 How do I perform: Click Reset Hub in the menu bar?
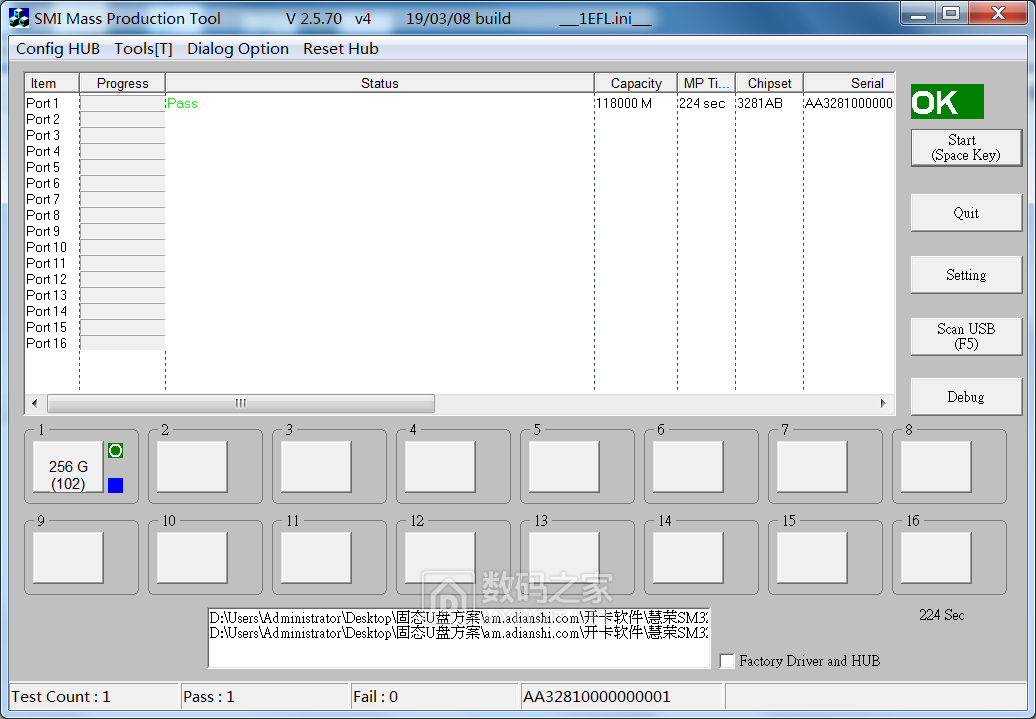[x=341, y=49]
